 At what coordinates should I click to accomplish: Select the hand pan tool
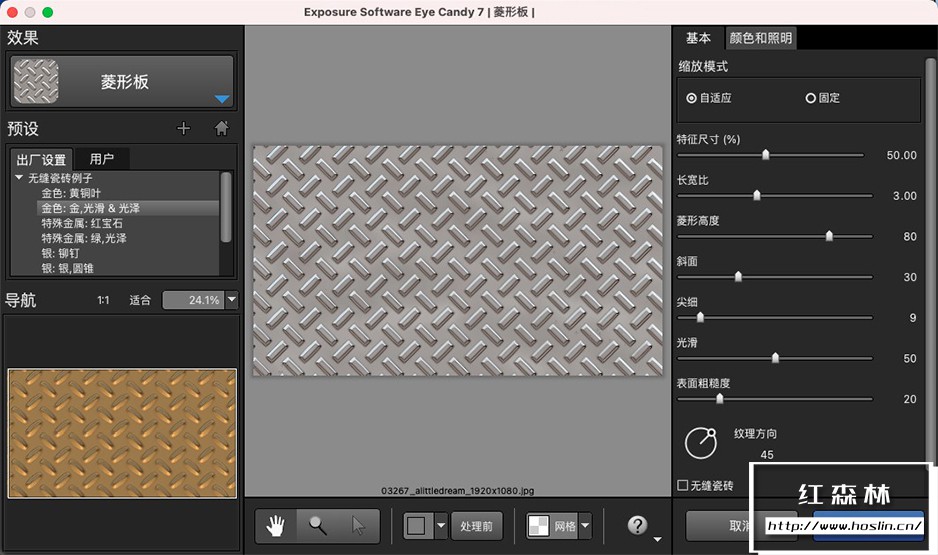[x=276, y=526]
